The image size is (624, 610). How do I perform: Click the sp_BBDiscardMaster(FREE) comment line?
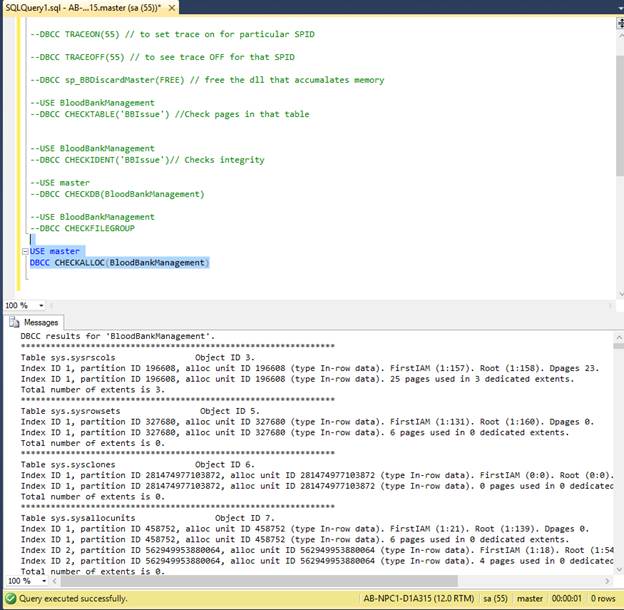tap(207, 80)
